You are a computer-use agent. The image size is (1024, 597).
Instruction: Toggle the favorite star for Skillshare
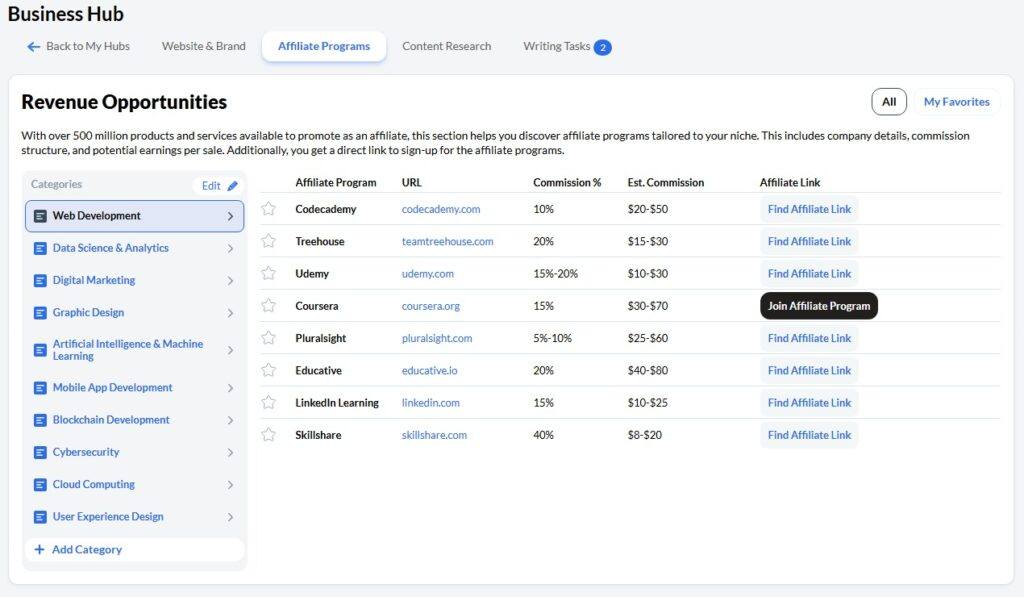pyautogui.click(x=268, y=435)
